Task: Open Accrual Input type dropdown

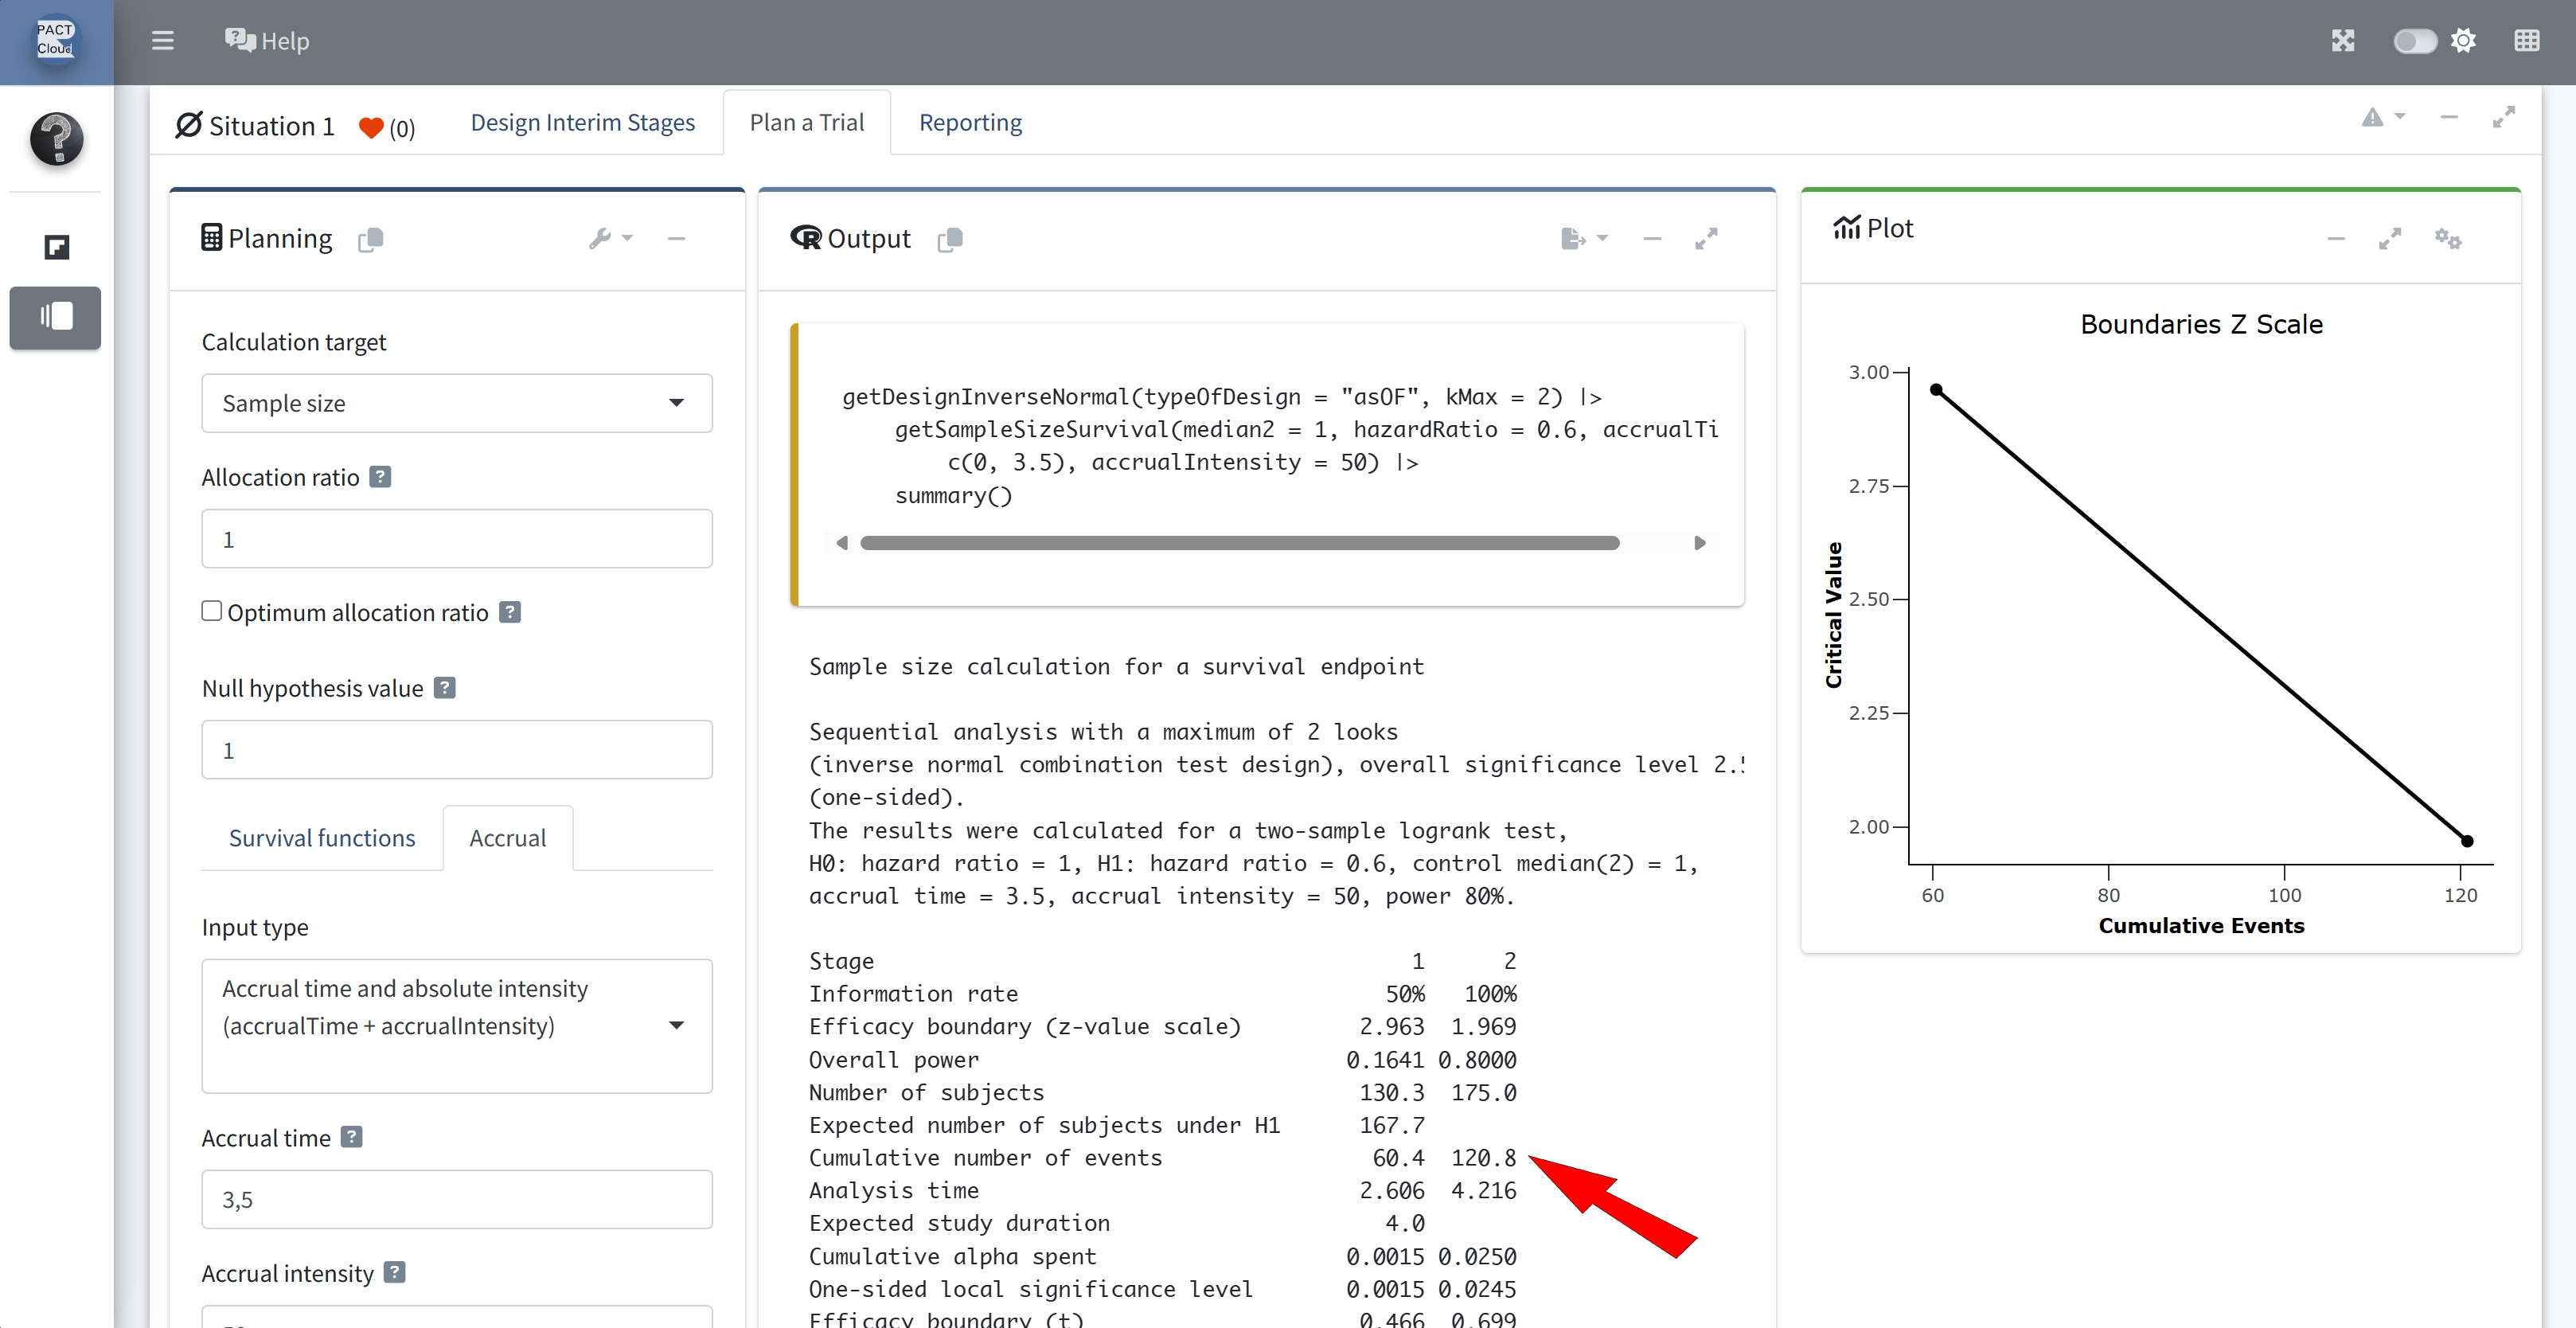Action: click(x=456, y=1025)
